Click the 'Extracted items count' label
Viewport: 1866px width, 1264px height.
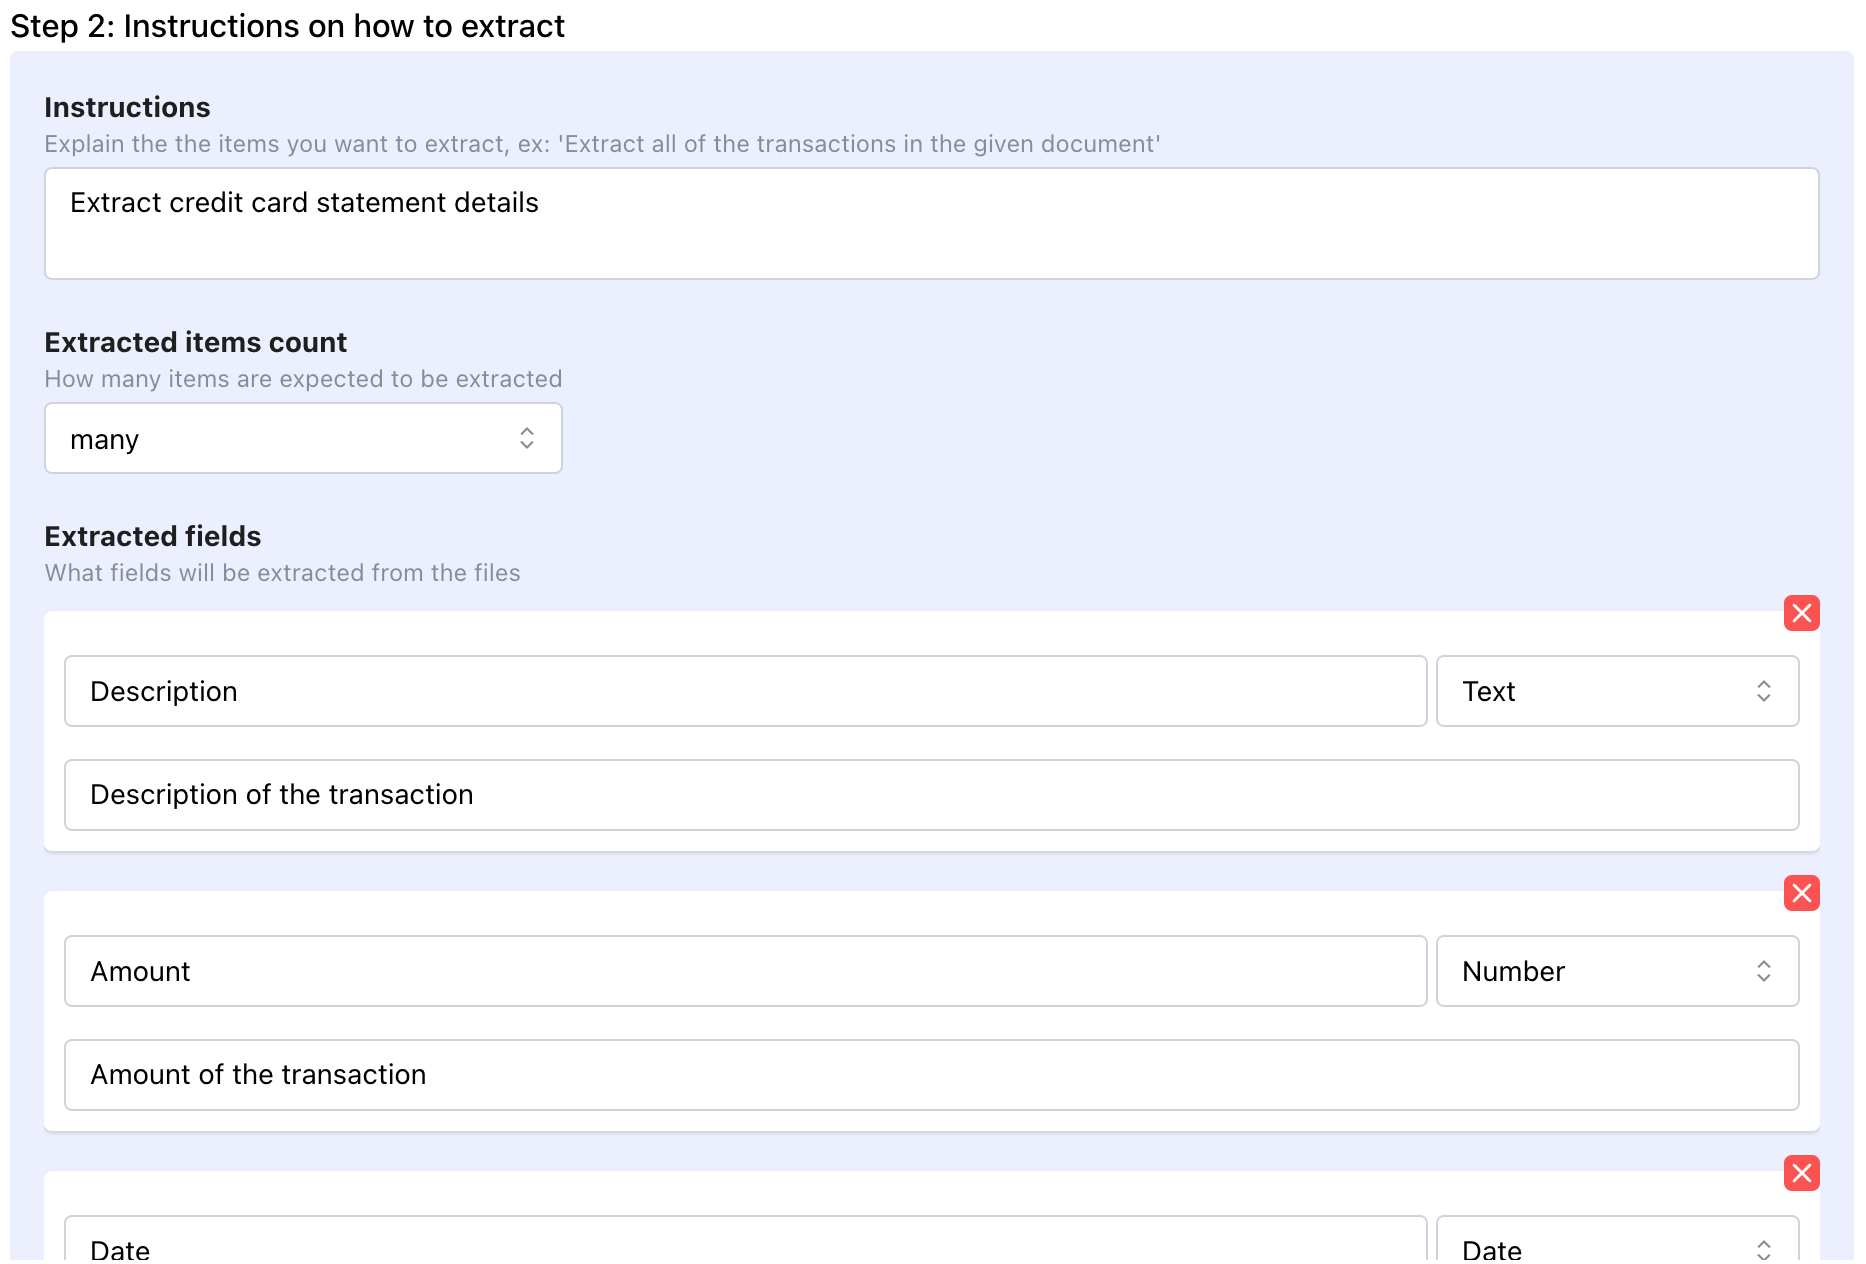(x=195, y=342)
